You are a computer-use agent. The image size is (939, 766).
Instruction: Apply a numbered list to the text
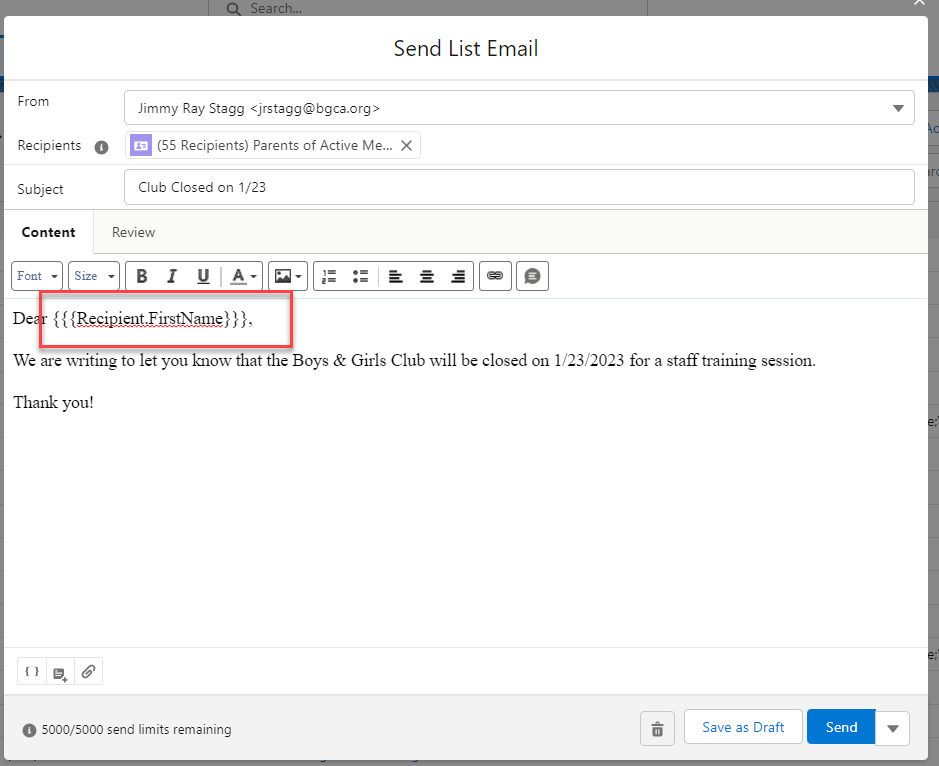tap(328, 276)
